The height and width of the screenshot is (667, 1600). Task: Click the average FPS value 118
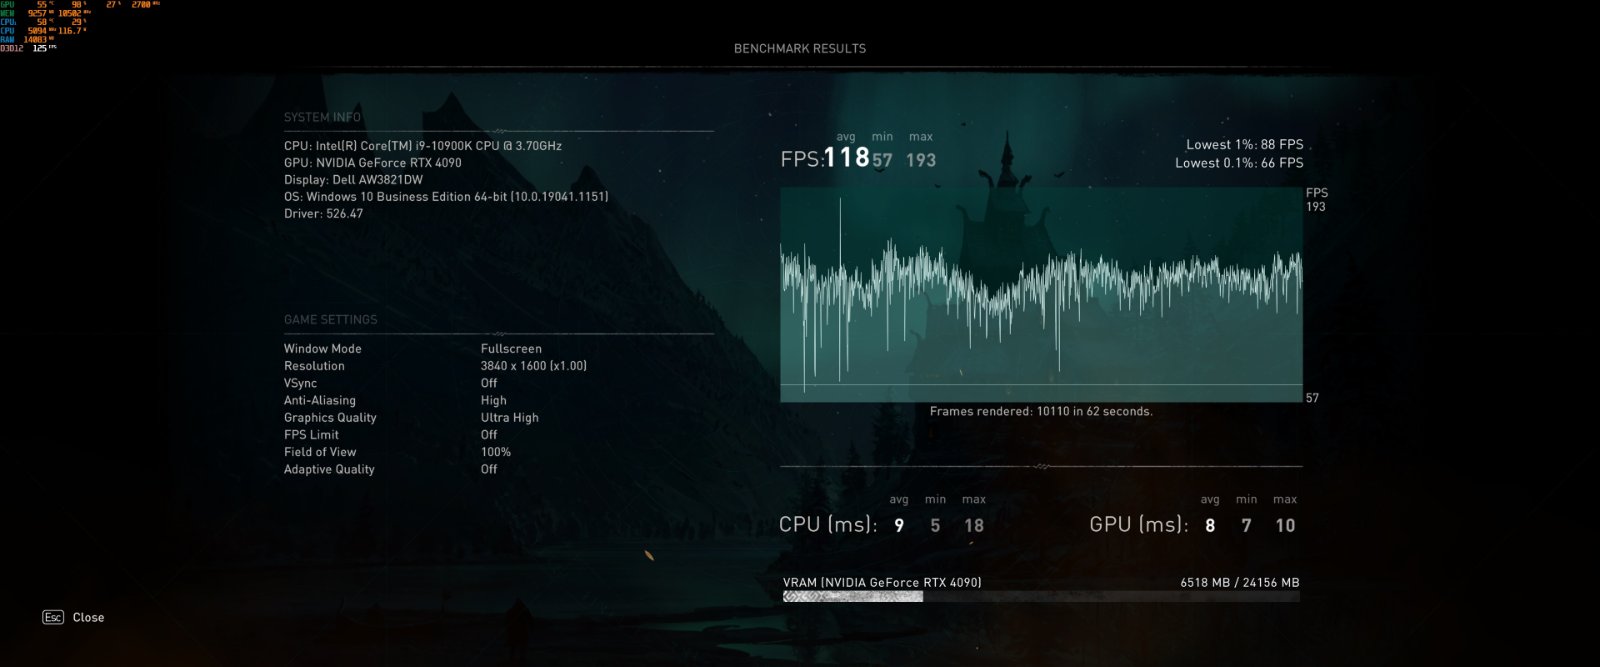pyautogui.click(x=847, y=157)
